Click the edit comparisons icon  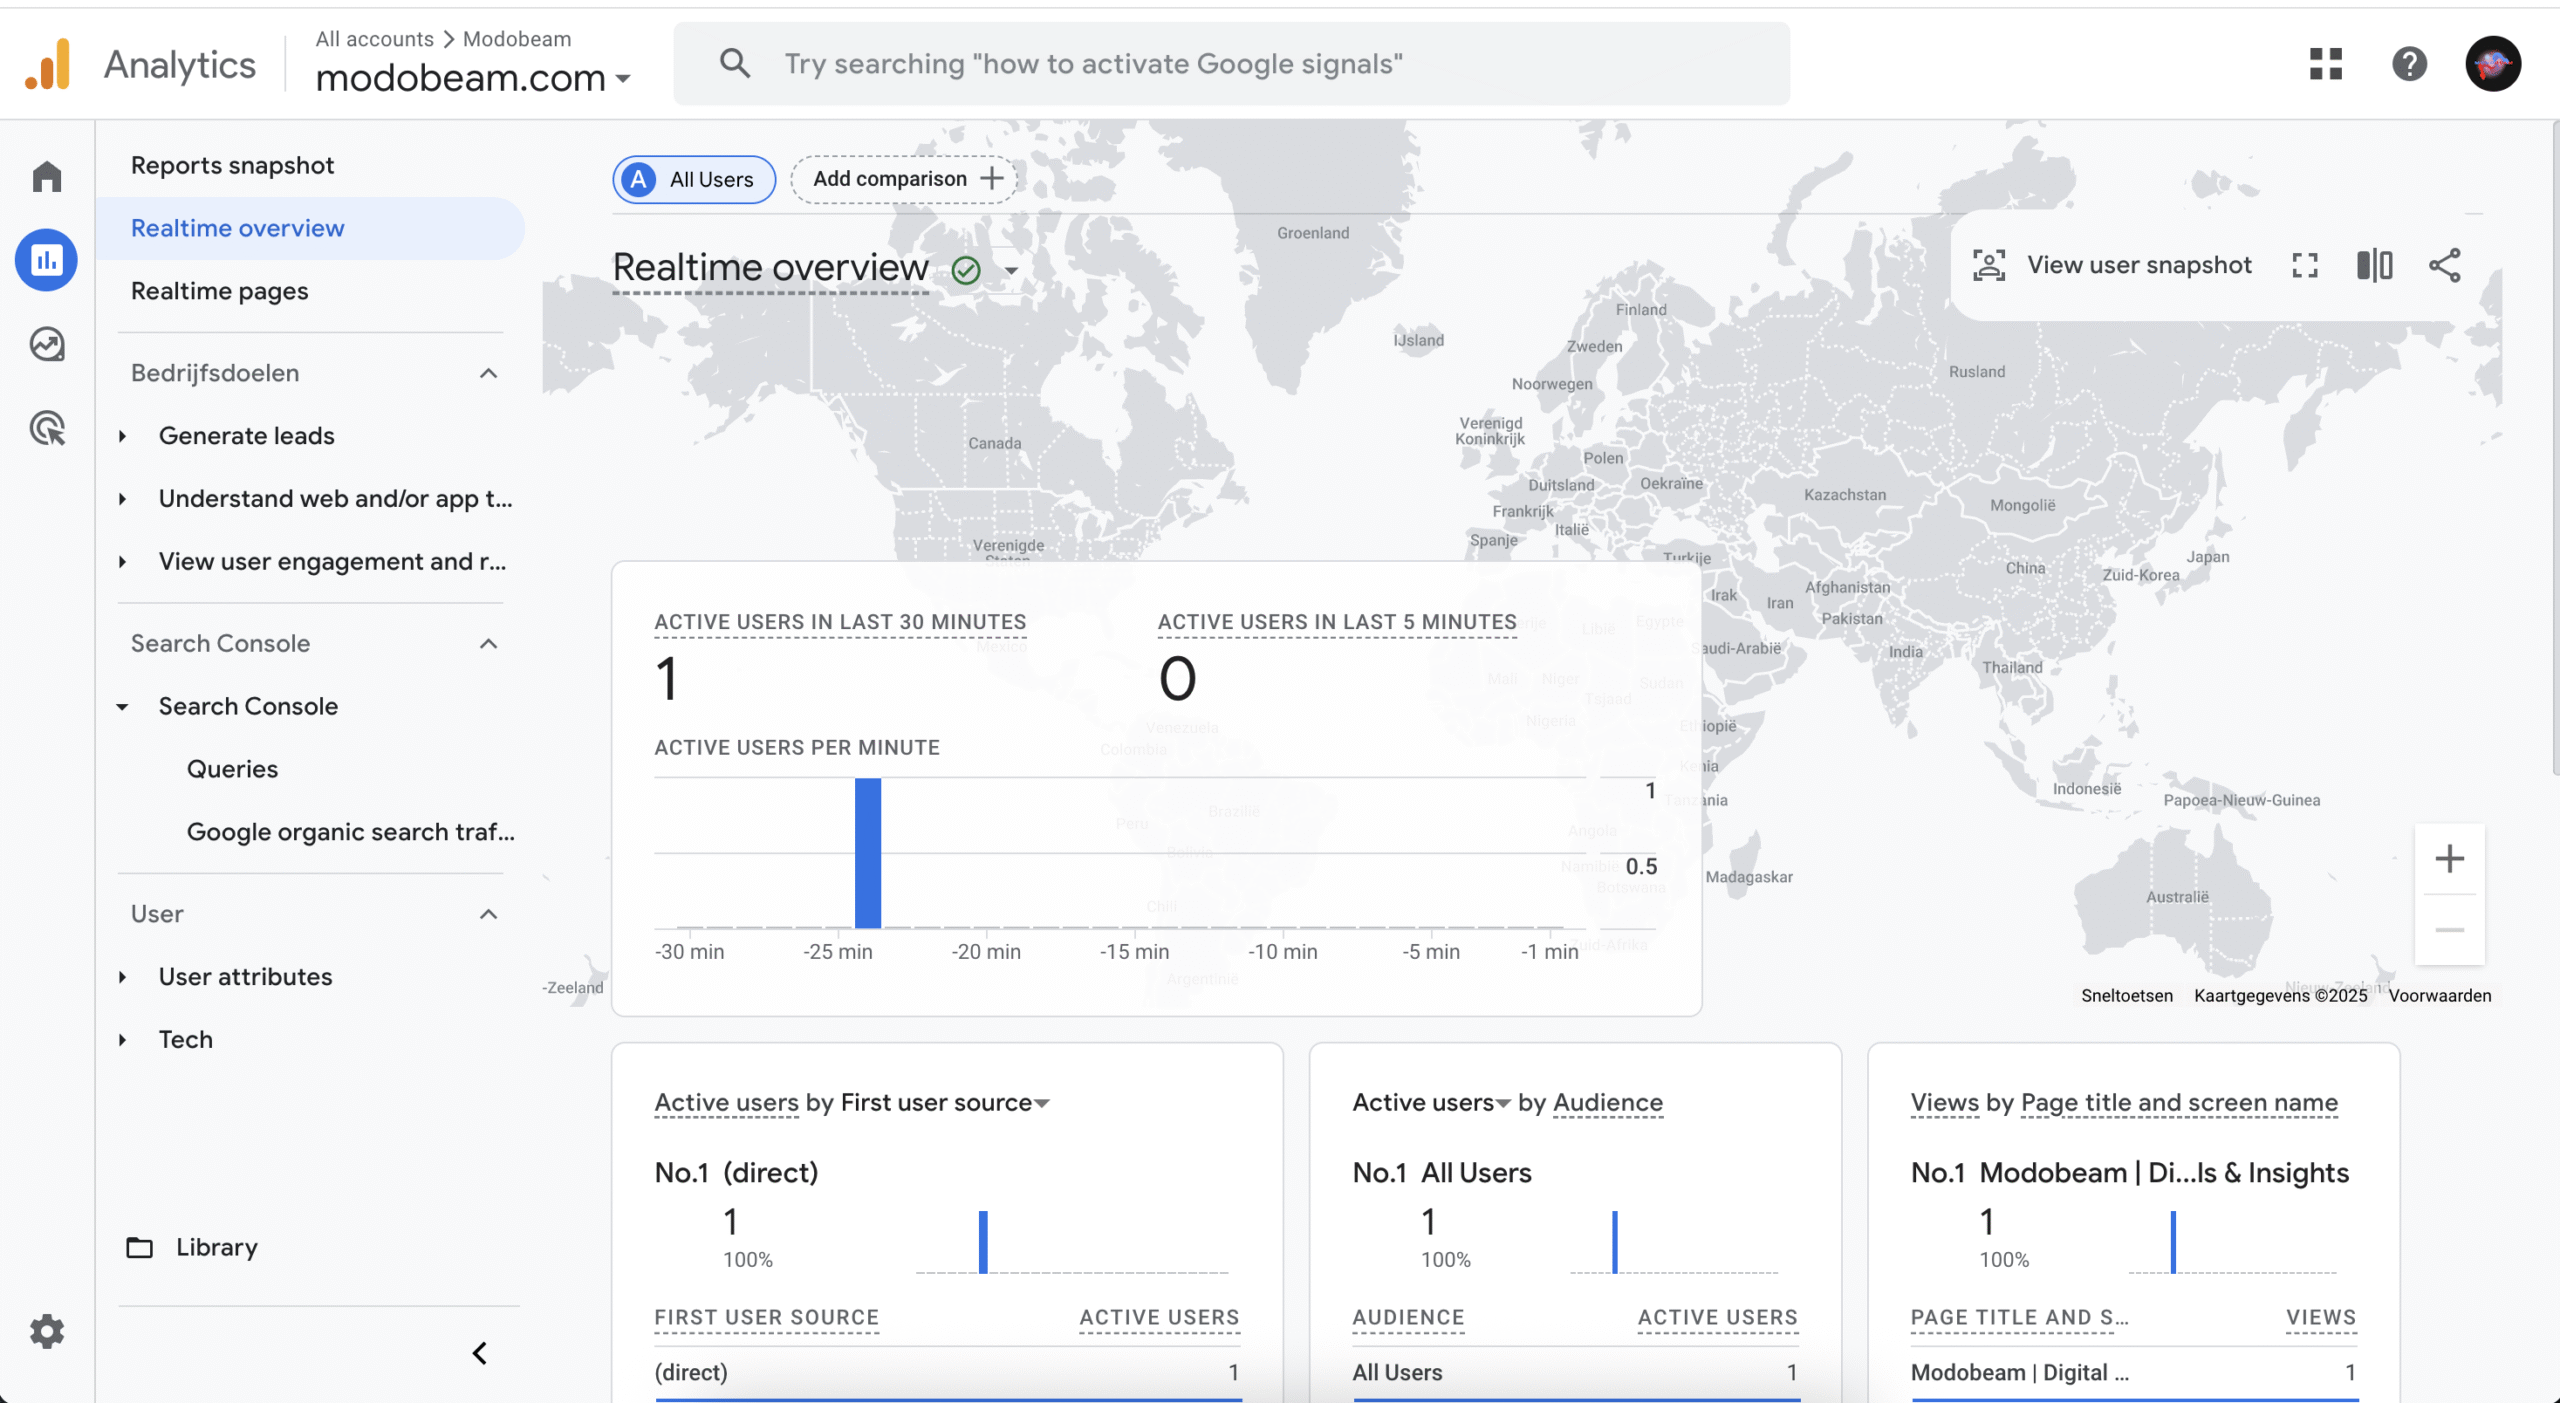coord(2375,265)
